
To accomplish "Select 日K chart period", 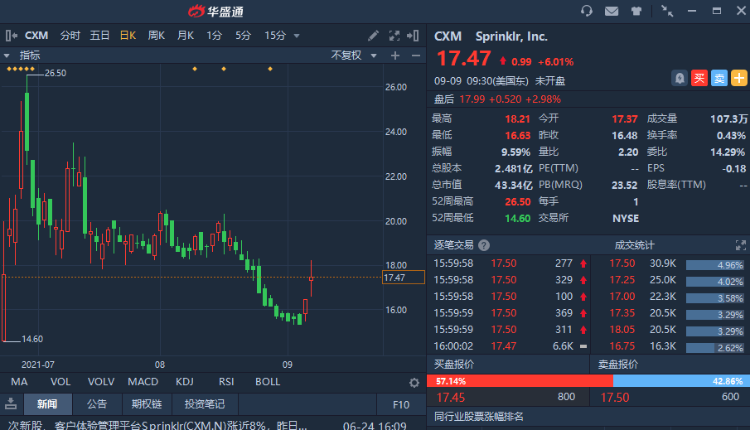I will (128, 35).
